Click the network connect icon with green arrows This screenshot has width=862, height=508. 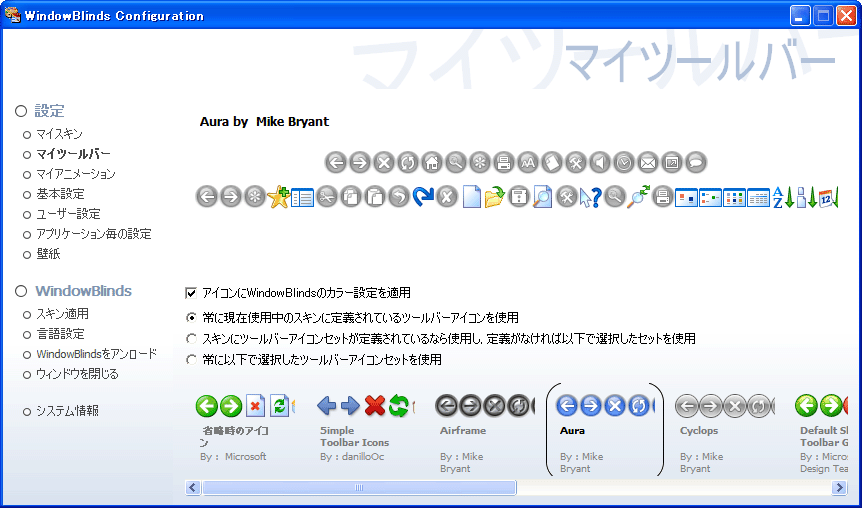point(639,197)
